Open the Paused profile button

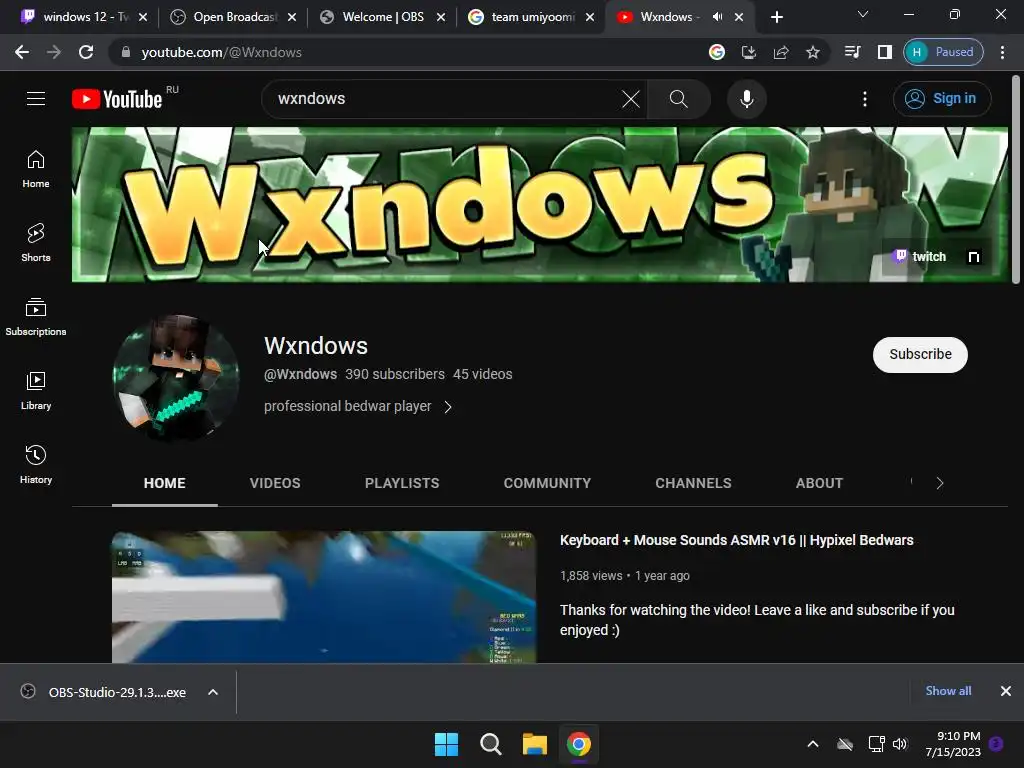(x=943, y=52)
